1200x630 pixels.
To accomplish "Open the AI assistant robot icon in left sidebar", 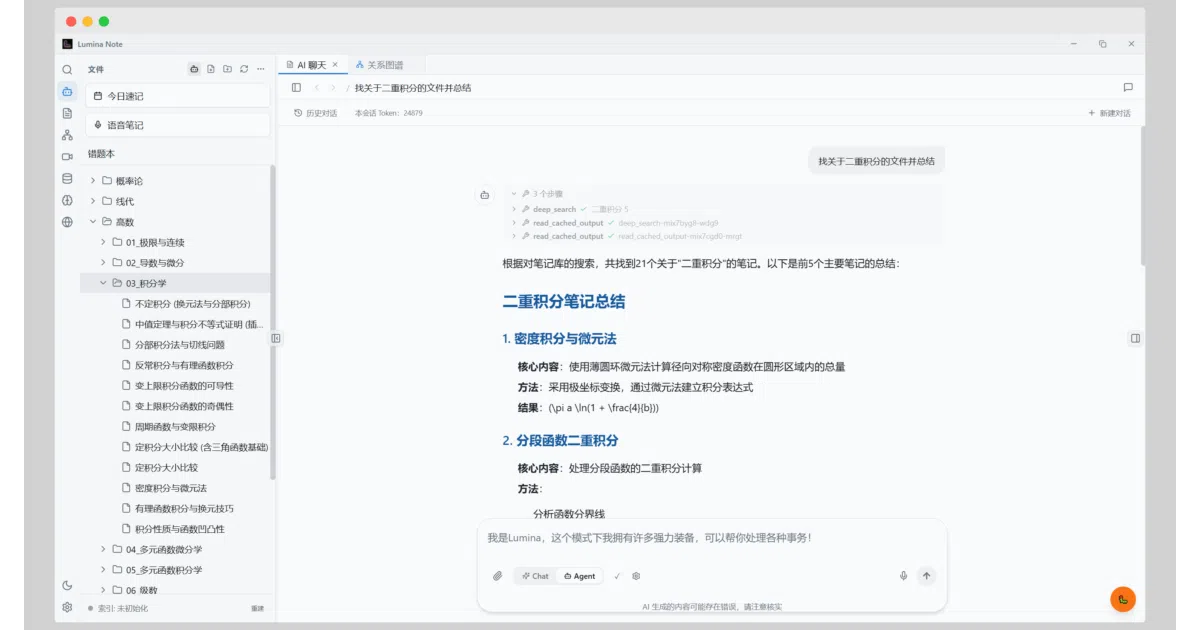I will tap(67, 91).
